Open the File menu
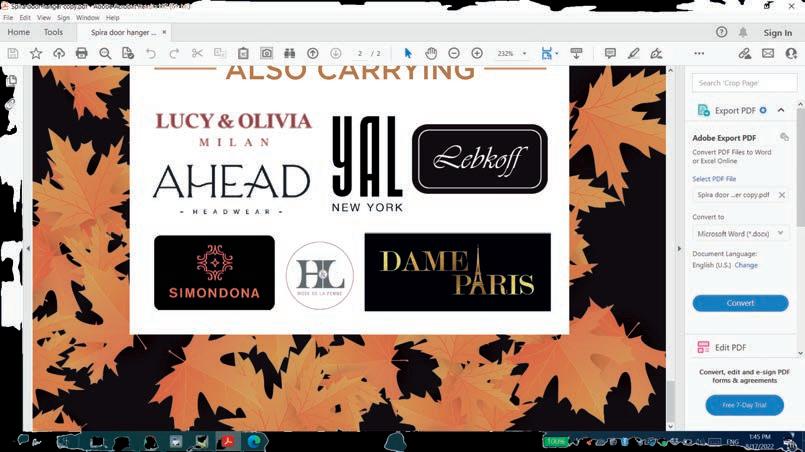The image size is (805, 452). (8, 17)
